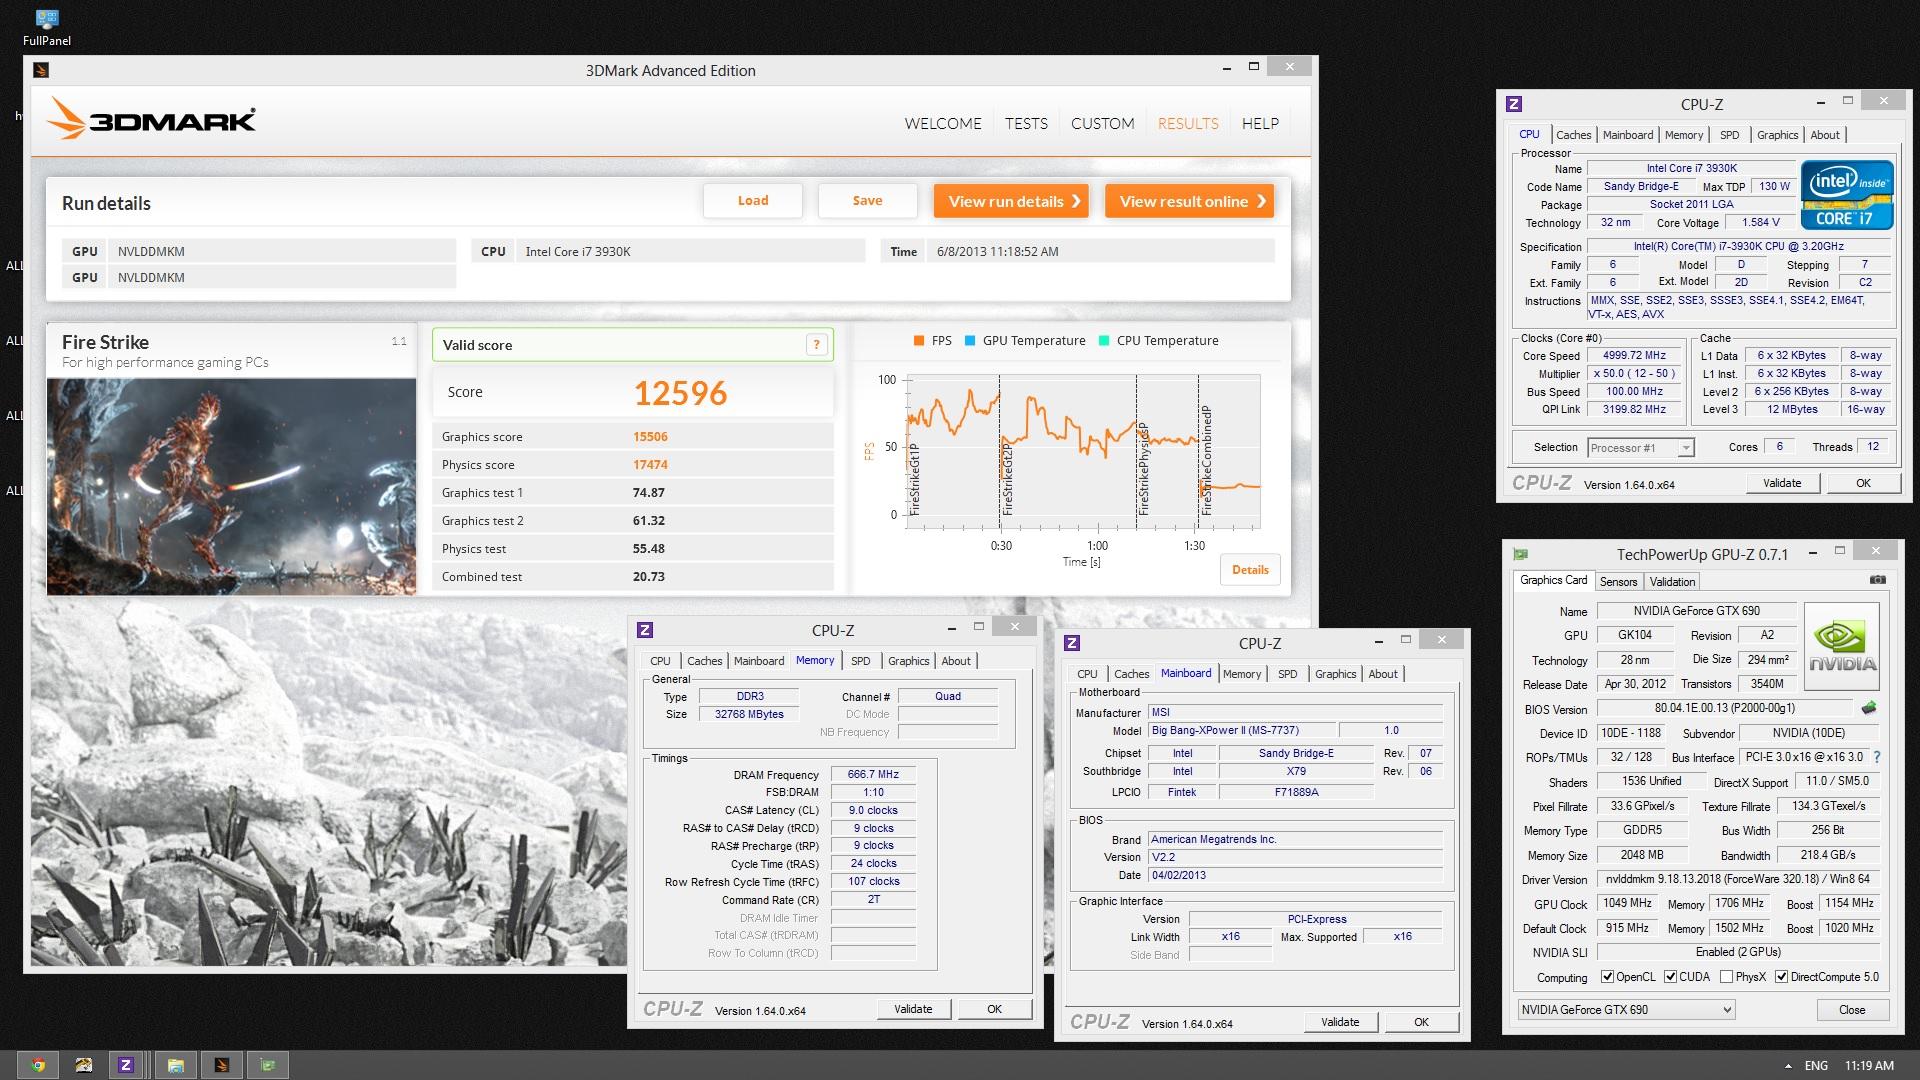This screenshot has height=1080, width=1920.
Task: Click the FireStrikeCombinedP marker on the graph
Action: [1206, 461]
